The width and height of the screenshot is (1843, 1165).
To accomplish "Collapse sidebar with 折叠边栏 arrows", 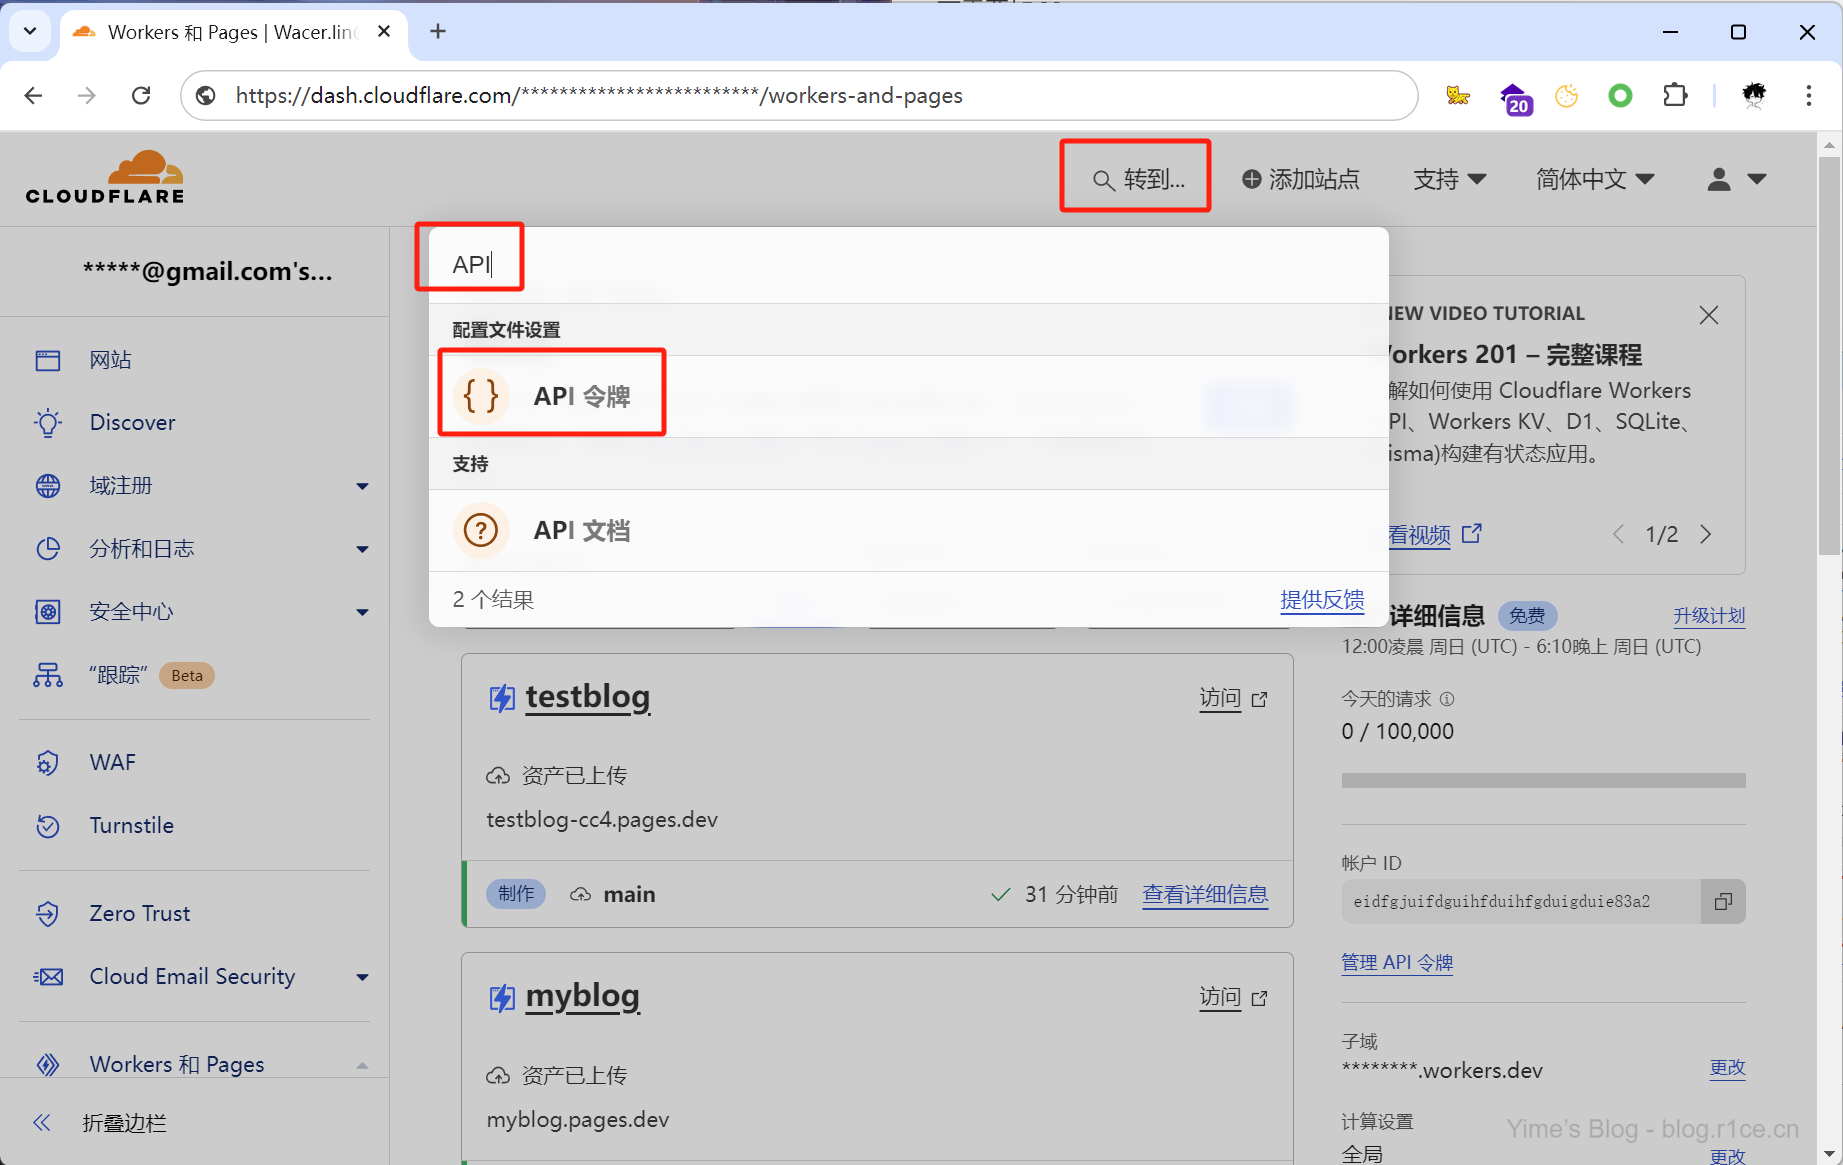I will click(42, 1123).
